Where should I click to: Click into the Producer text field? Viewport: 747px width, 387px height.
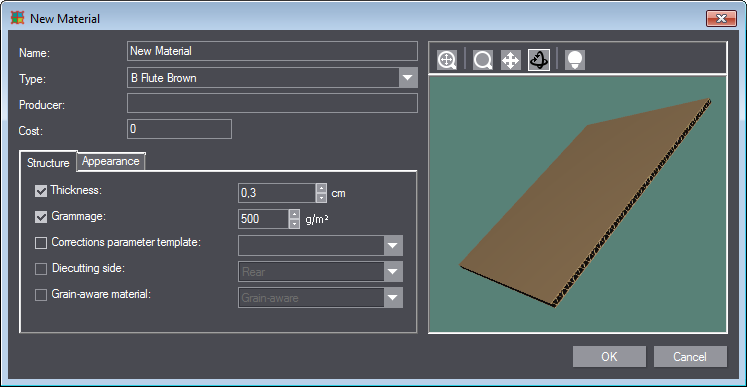(x=273, y=103)
